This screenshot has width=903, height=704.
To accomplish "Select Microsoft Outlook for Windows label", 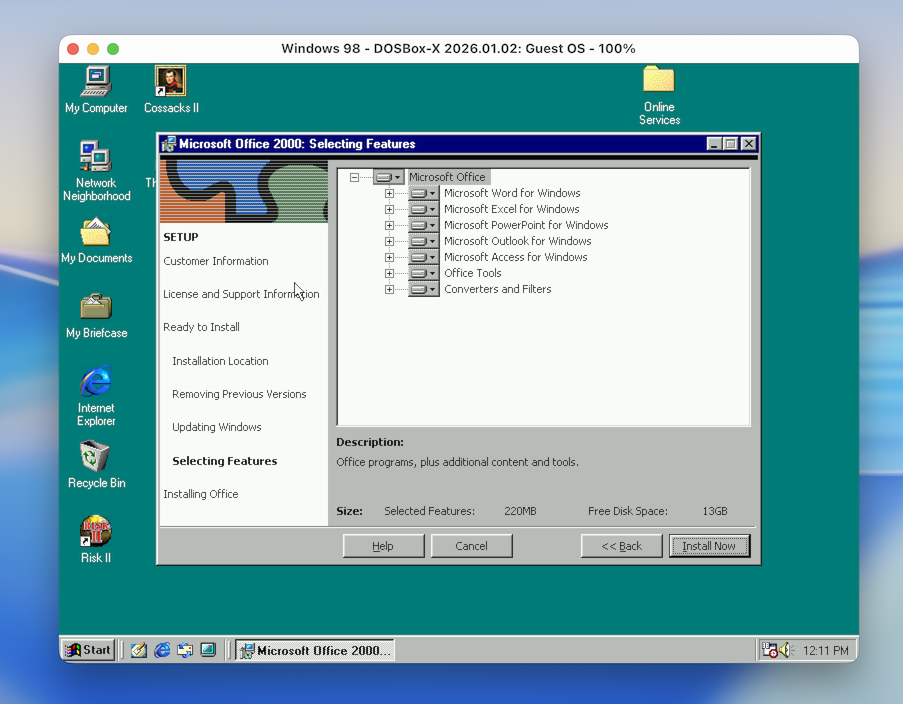I will click(x=517, y=241).
